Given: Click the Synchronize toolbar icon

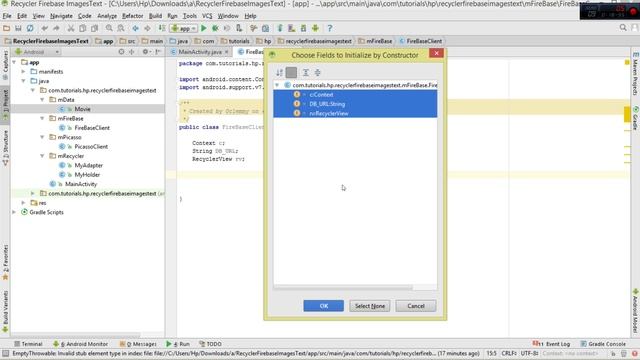Looking at the screenshot, I should coord(30,28).
